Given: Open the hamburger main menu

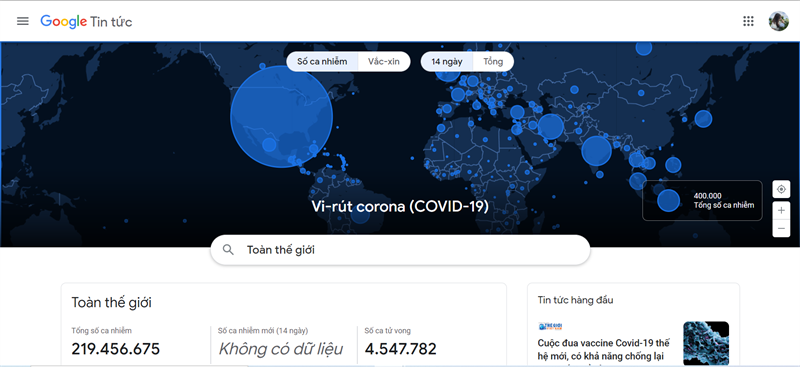Looking at the screenshot, I should pos(22,21).
